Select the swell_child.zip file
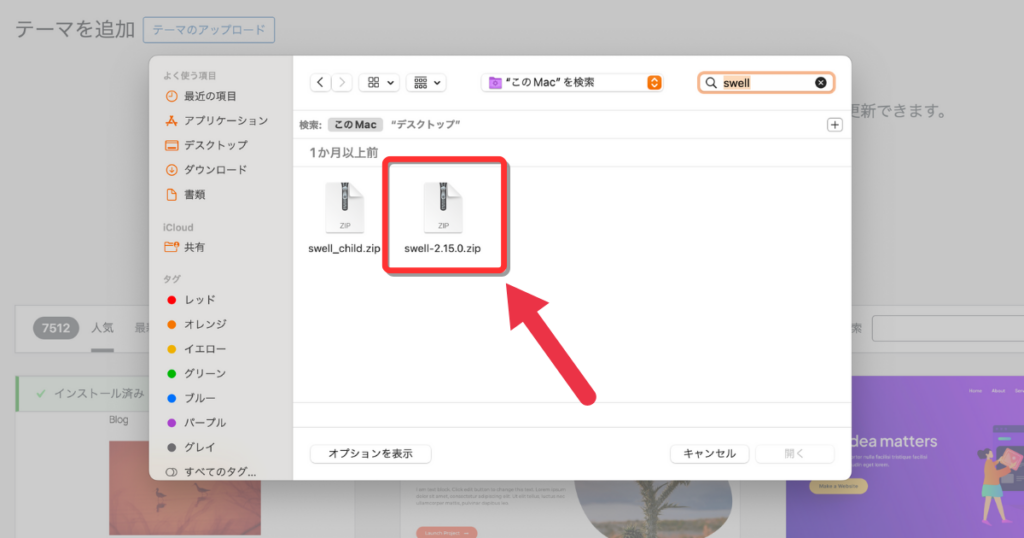Viewport: 1024px width, 538px height. pos(344,218)
